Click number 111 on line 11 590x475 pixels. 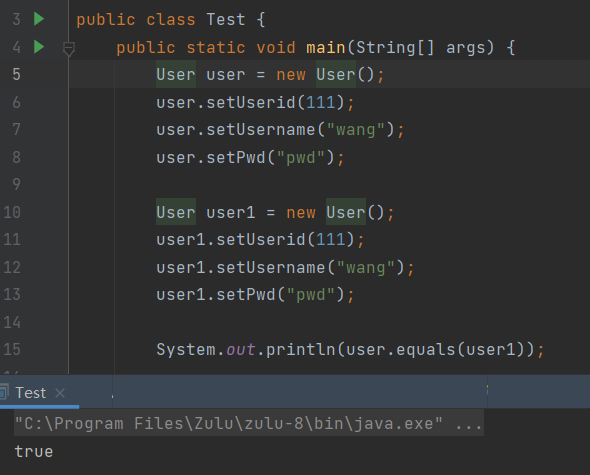tap(331, 240)
